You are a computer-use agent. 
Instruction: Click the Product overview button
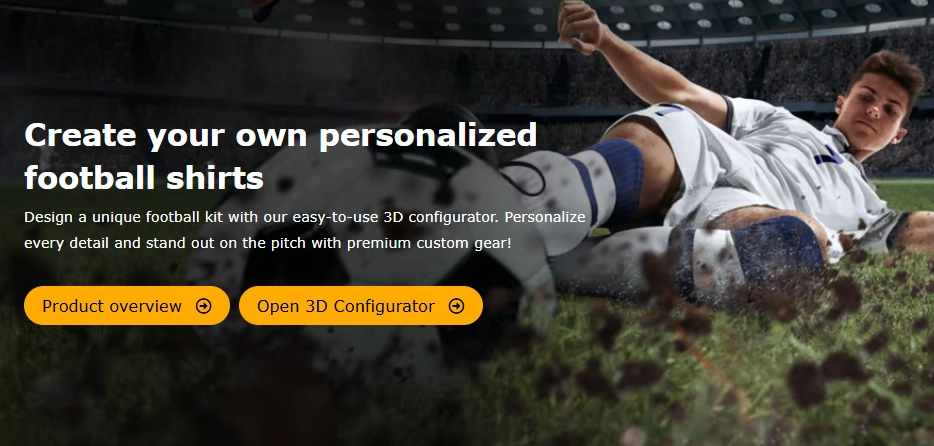(127, 305)
